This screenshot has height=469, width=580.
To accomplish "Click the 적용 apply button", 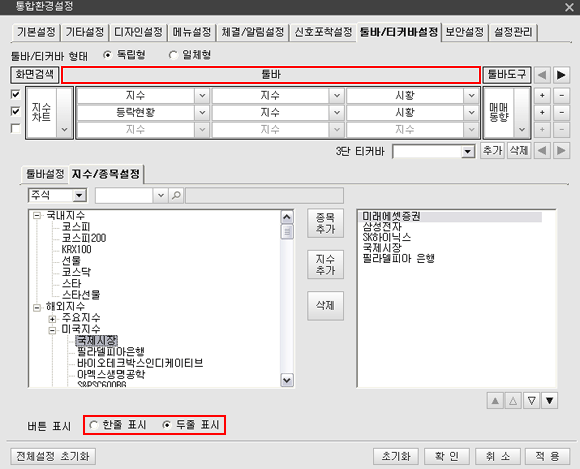I will pyautogui.click(x=547, y=456).
